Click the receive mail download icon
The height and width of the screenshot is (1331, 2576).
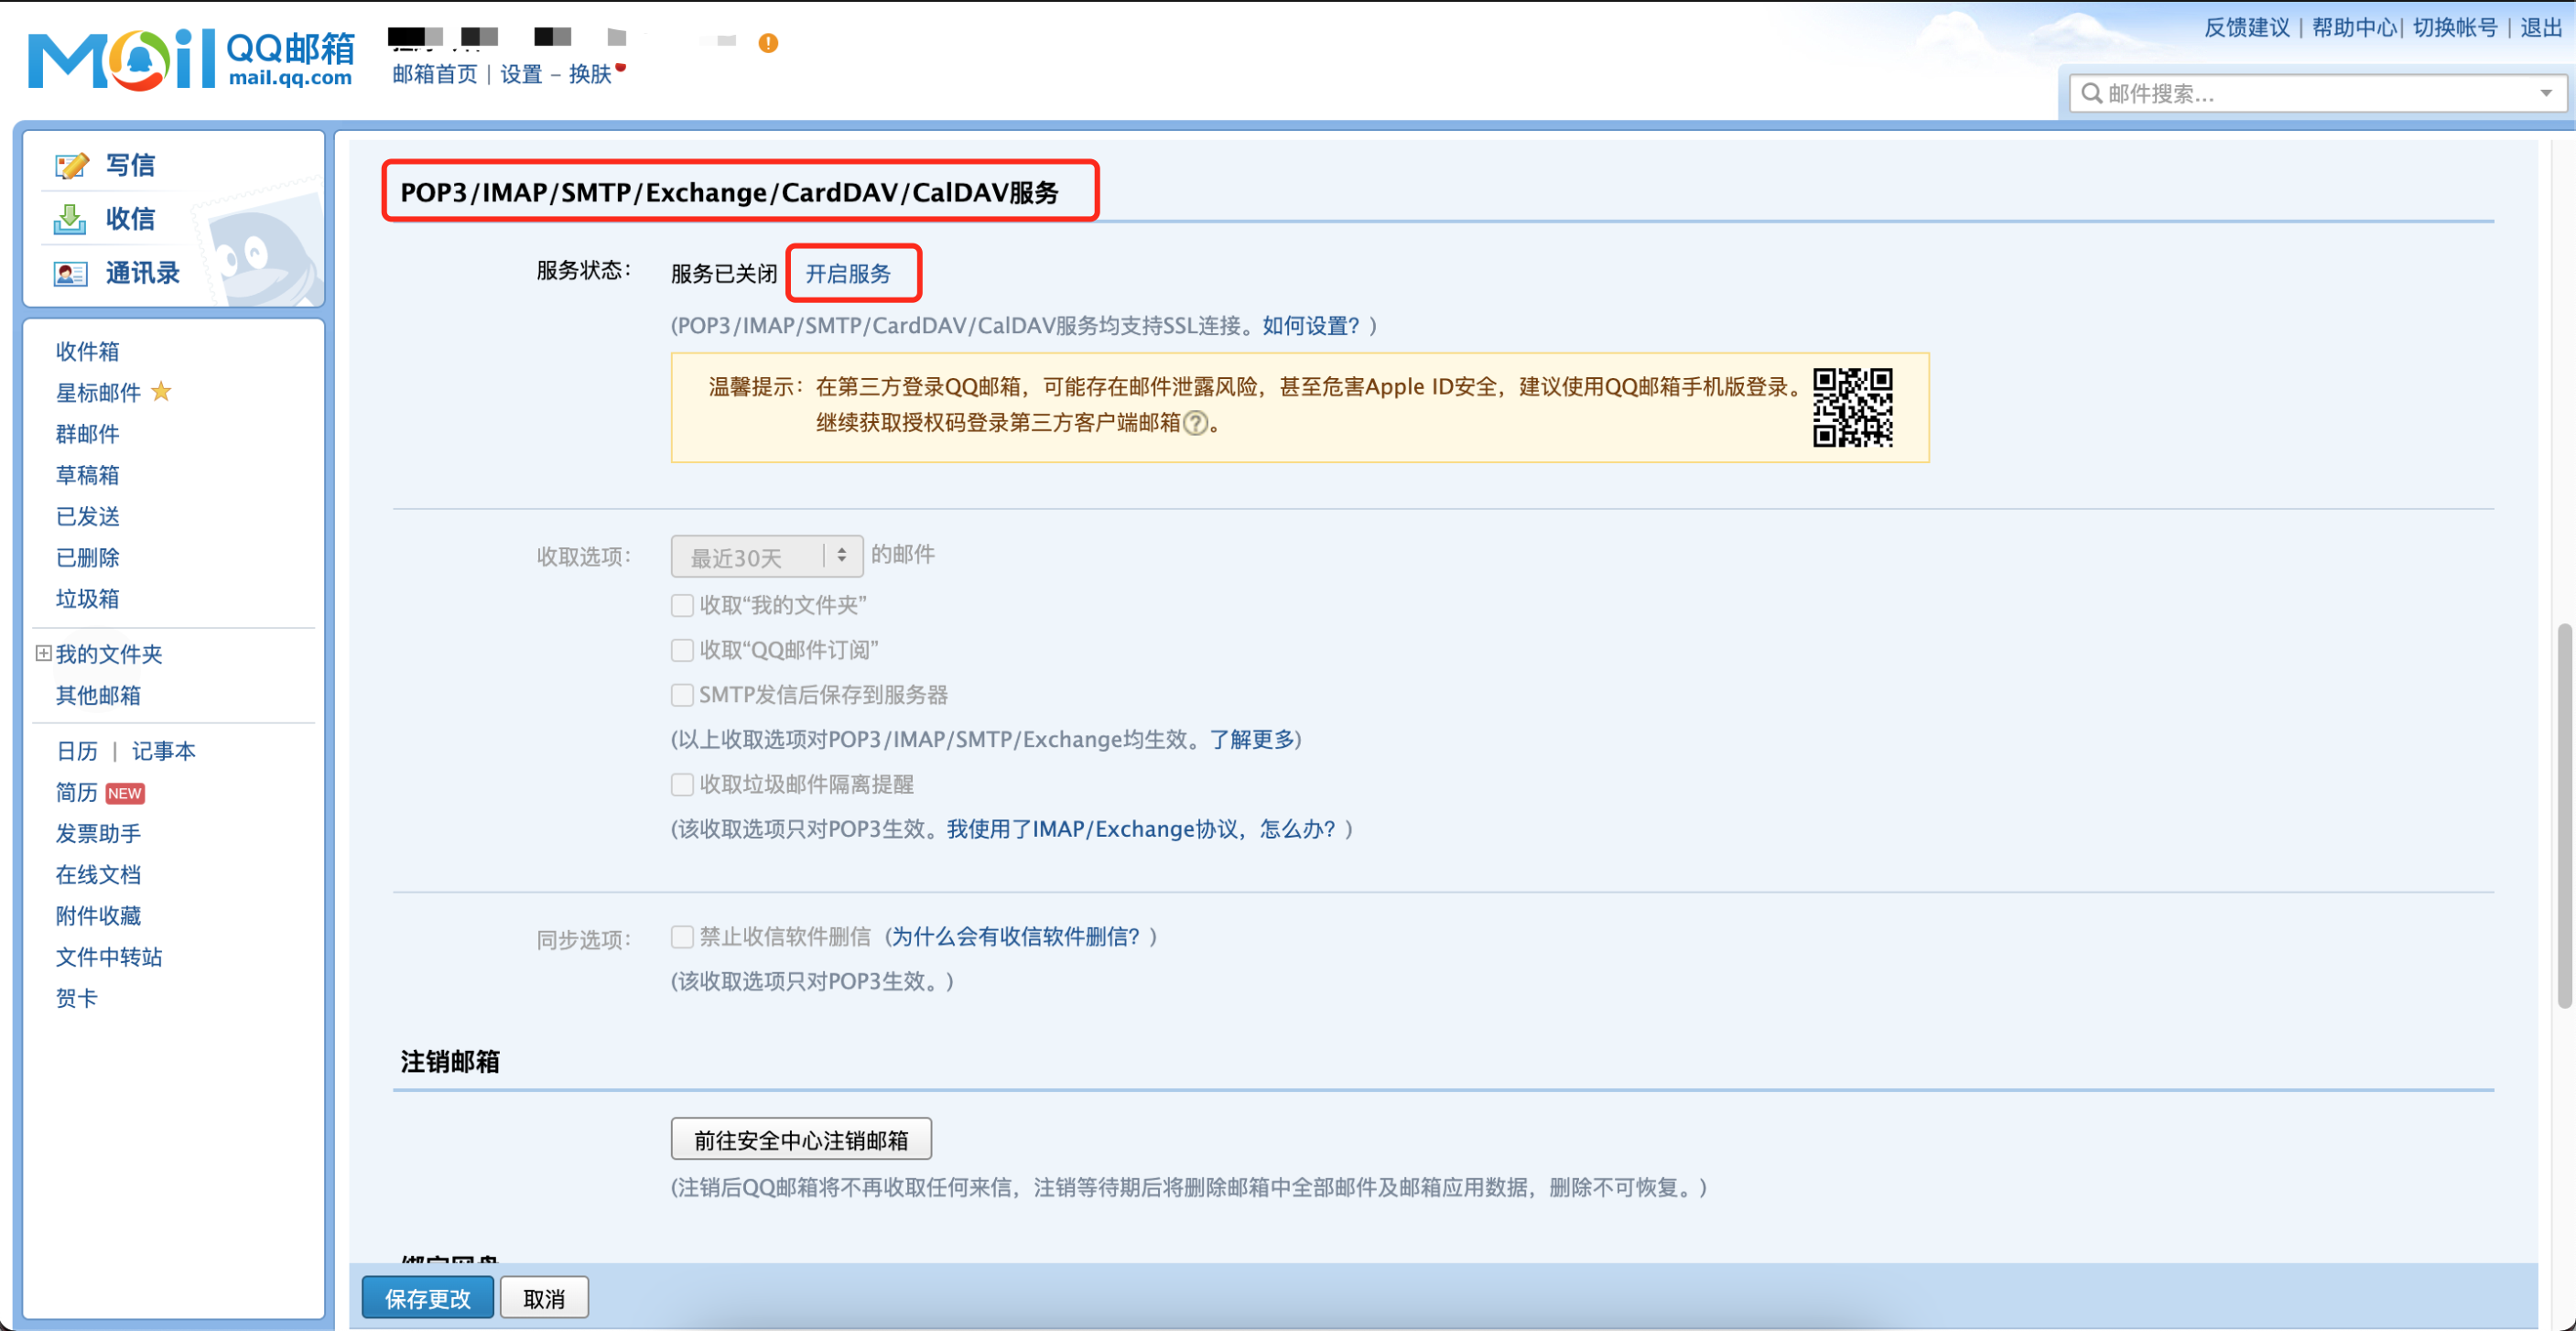70,219
